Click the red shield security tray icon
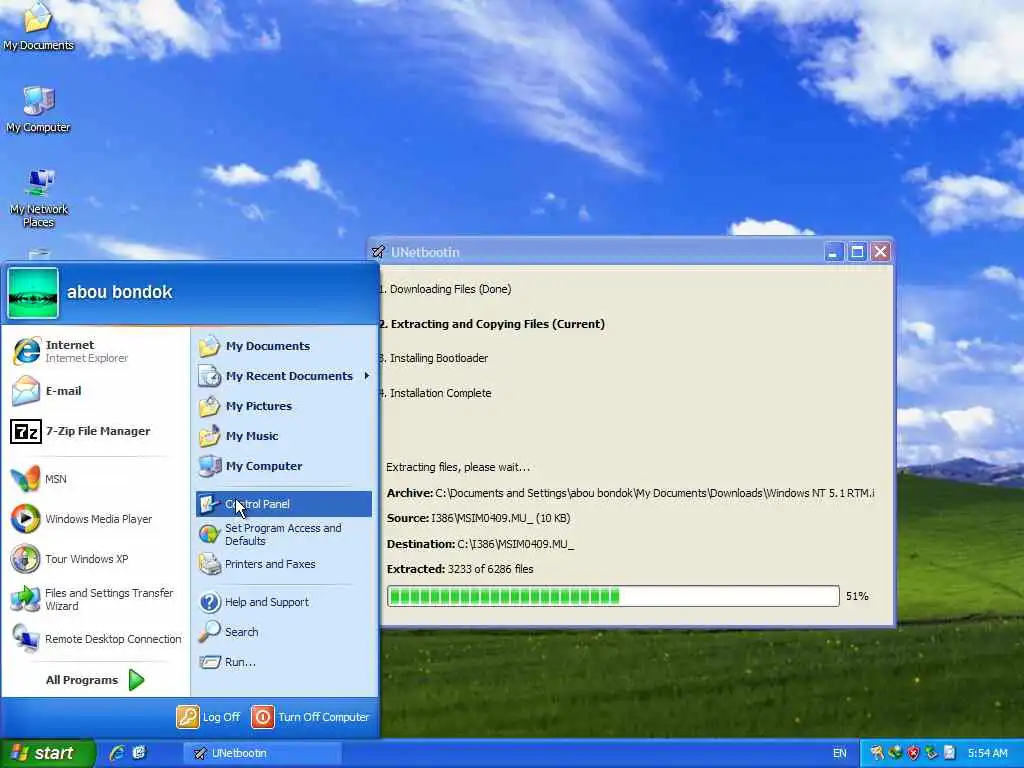 913,753
